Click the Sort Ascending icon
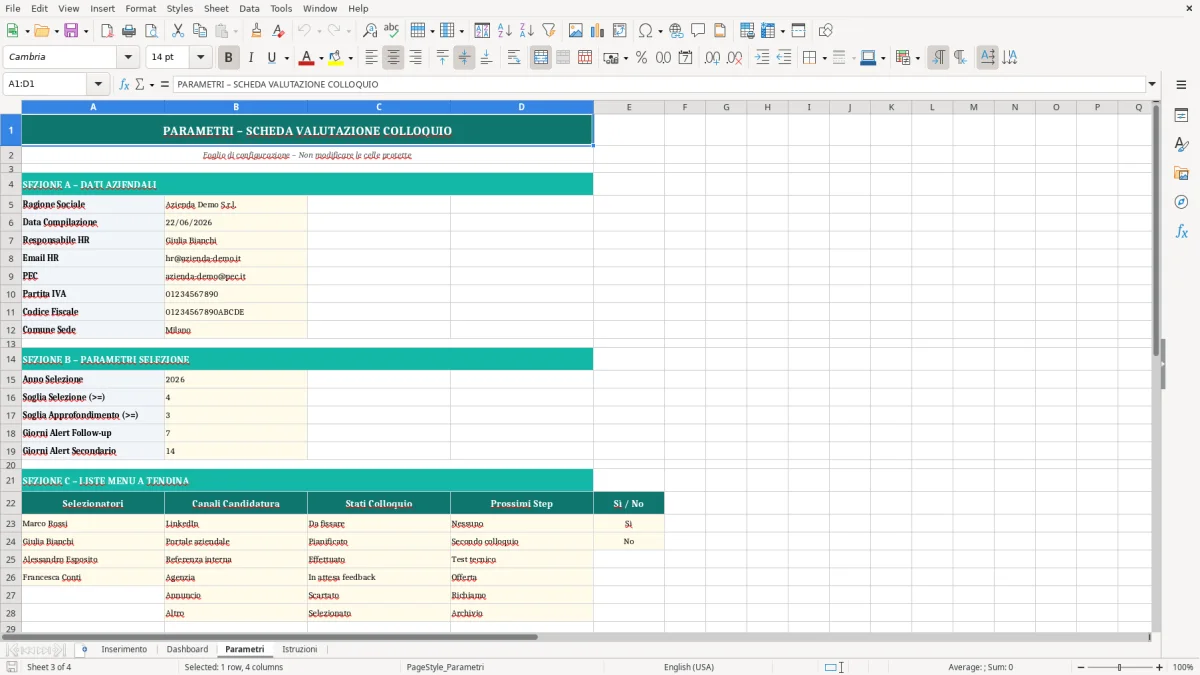The height and width of the screenshot is (675, 1200). pyautogui.click(x=505, y=31)
